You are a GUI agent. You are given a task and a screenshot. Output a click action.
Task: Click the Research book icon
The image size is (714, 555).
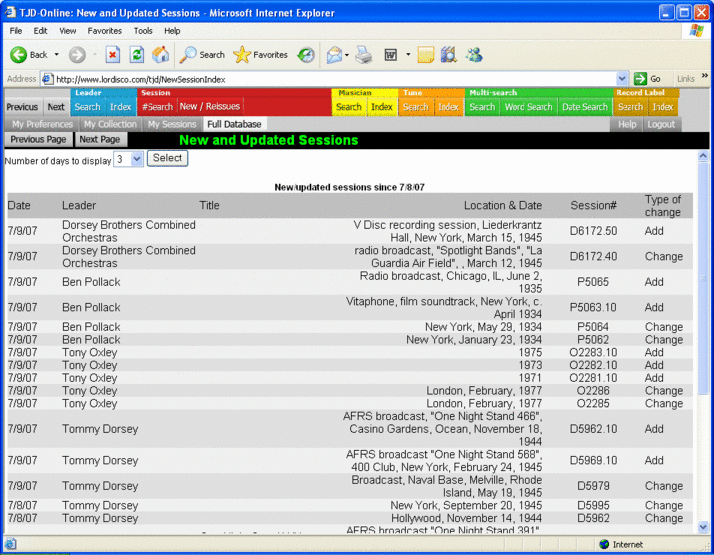(449, 55)
